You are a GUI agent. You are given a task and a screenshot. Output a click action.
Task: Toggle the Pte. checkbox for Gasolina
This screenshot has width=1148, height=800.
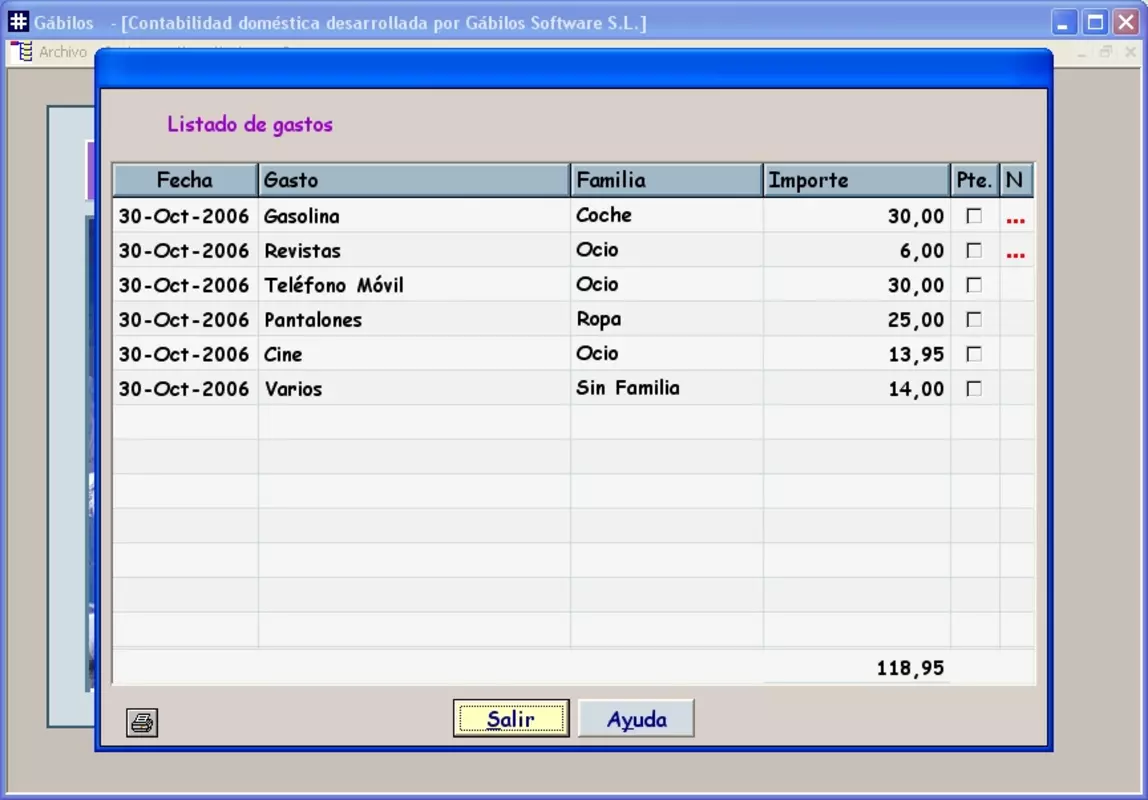(974, 216)
